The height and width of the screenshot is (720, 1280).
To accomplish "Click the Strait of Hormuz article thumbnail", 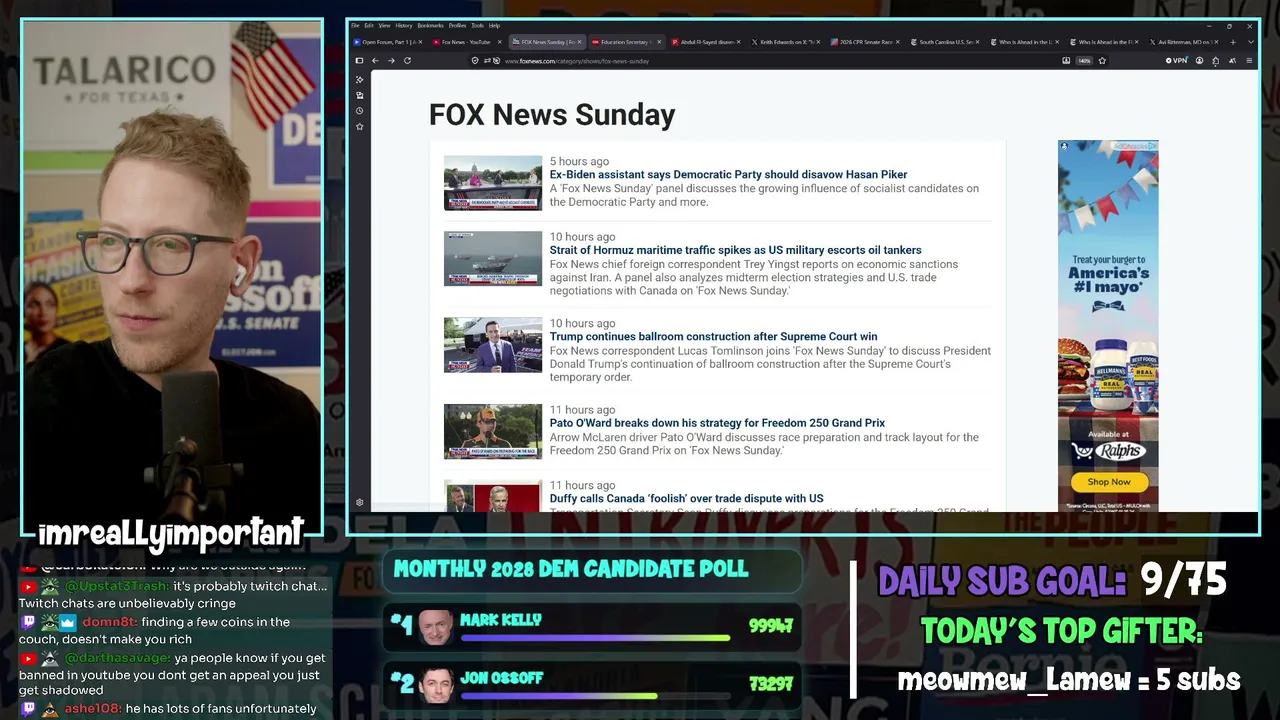I will pyautogui.click(x=493, y=258).
